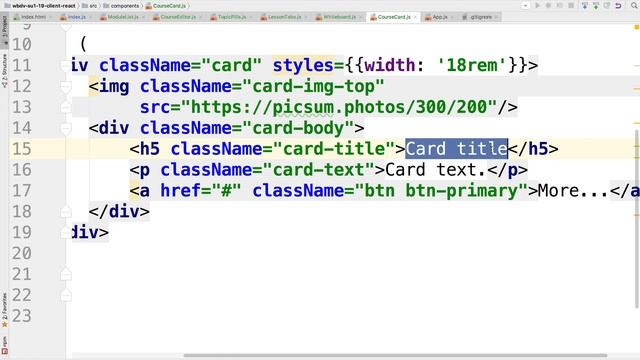Click the inspection warning indicator at top right
This screenshot has height=360, width=640.
[x=636, y=27]
